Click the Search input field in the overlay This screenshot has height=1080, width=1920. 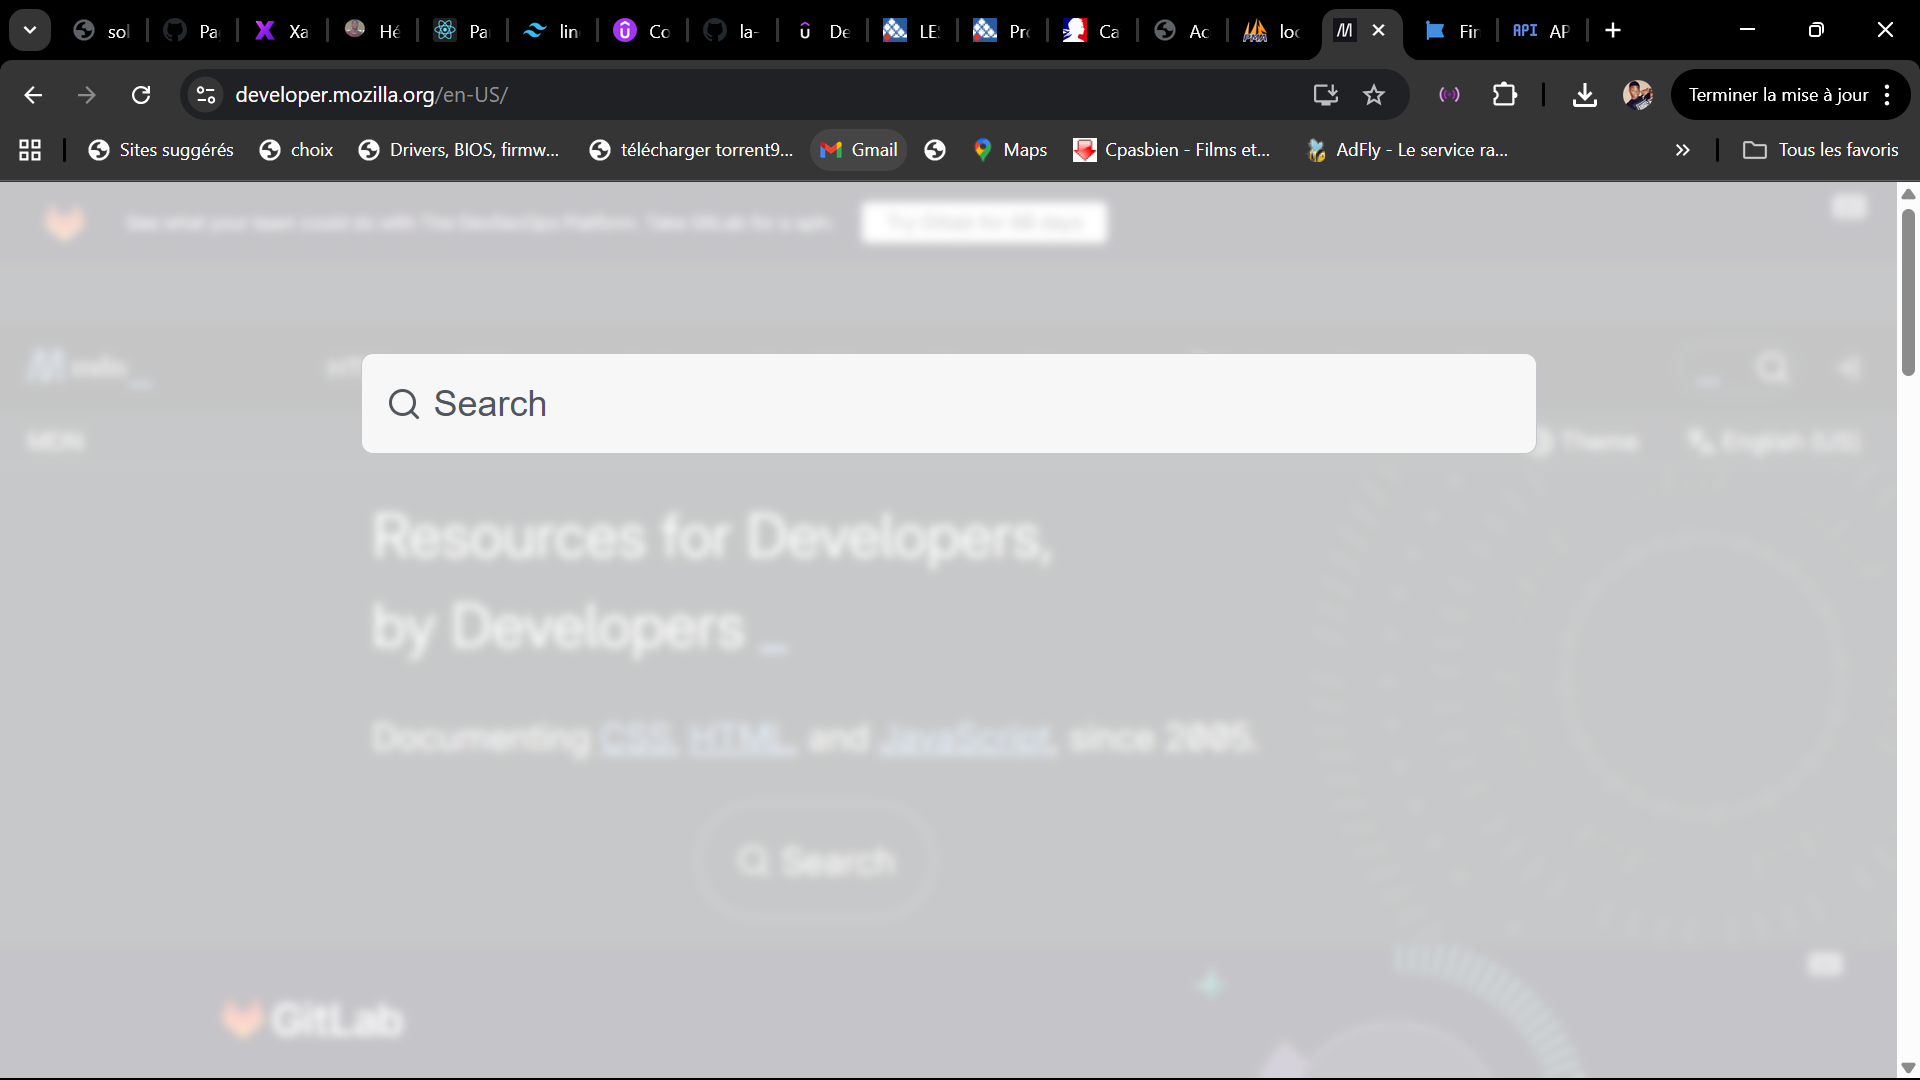[948, 403]
